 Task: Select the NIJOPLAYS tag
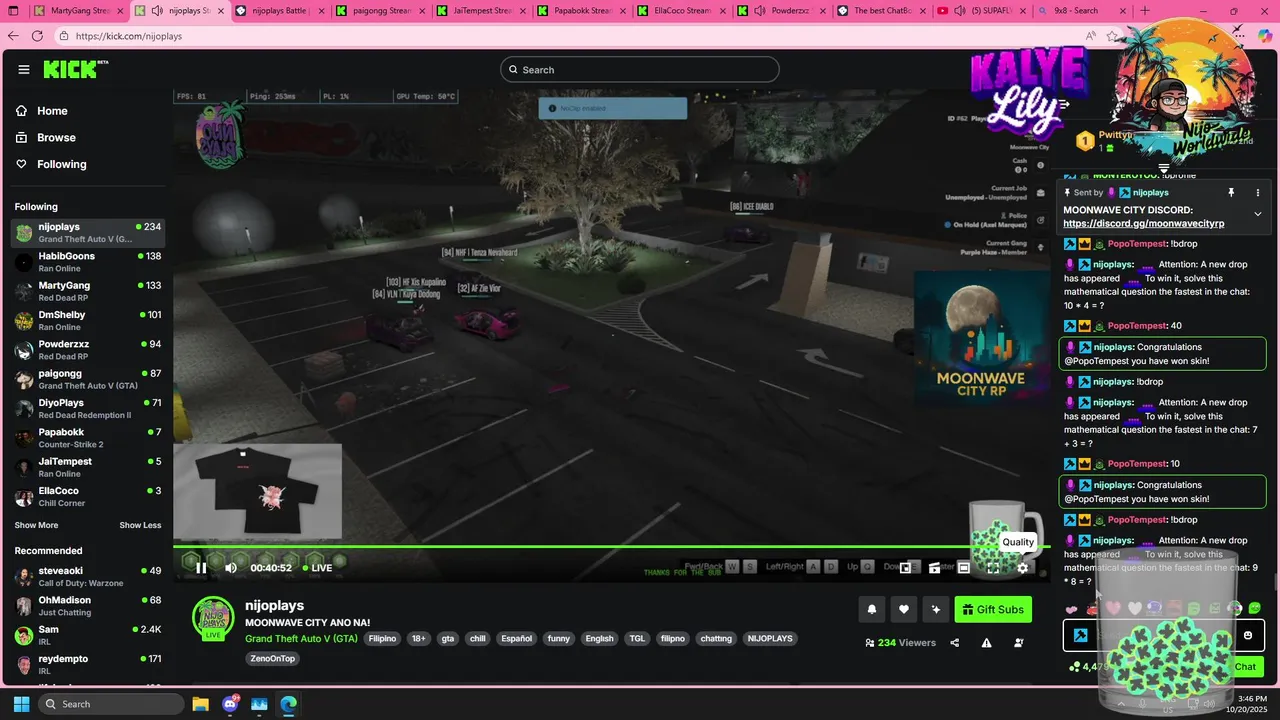770,638
